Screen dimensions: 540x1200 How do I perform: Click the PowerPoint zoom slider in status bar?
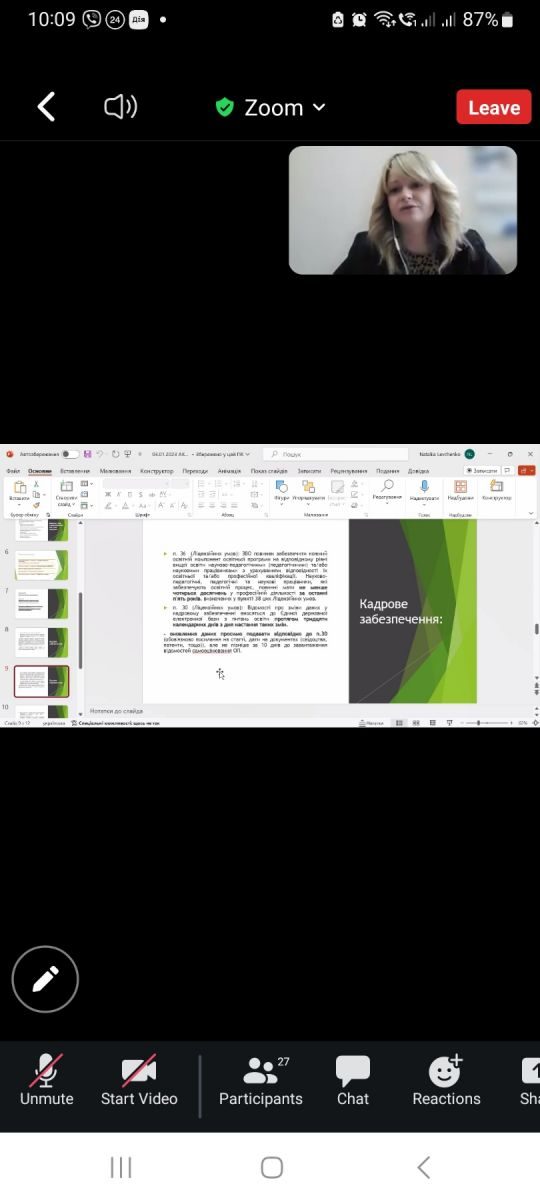tap(479, 722)
